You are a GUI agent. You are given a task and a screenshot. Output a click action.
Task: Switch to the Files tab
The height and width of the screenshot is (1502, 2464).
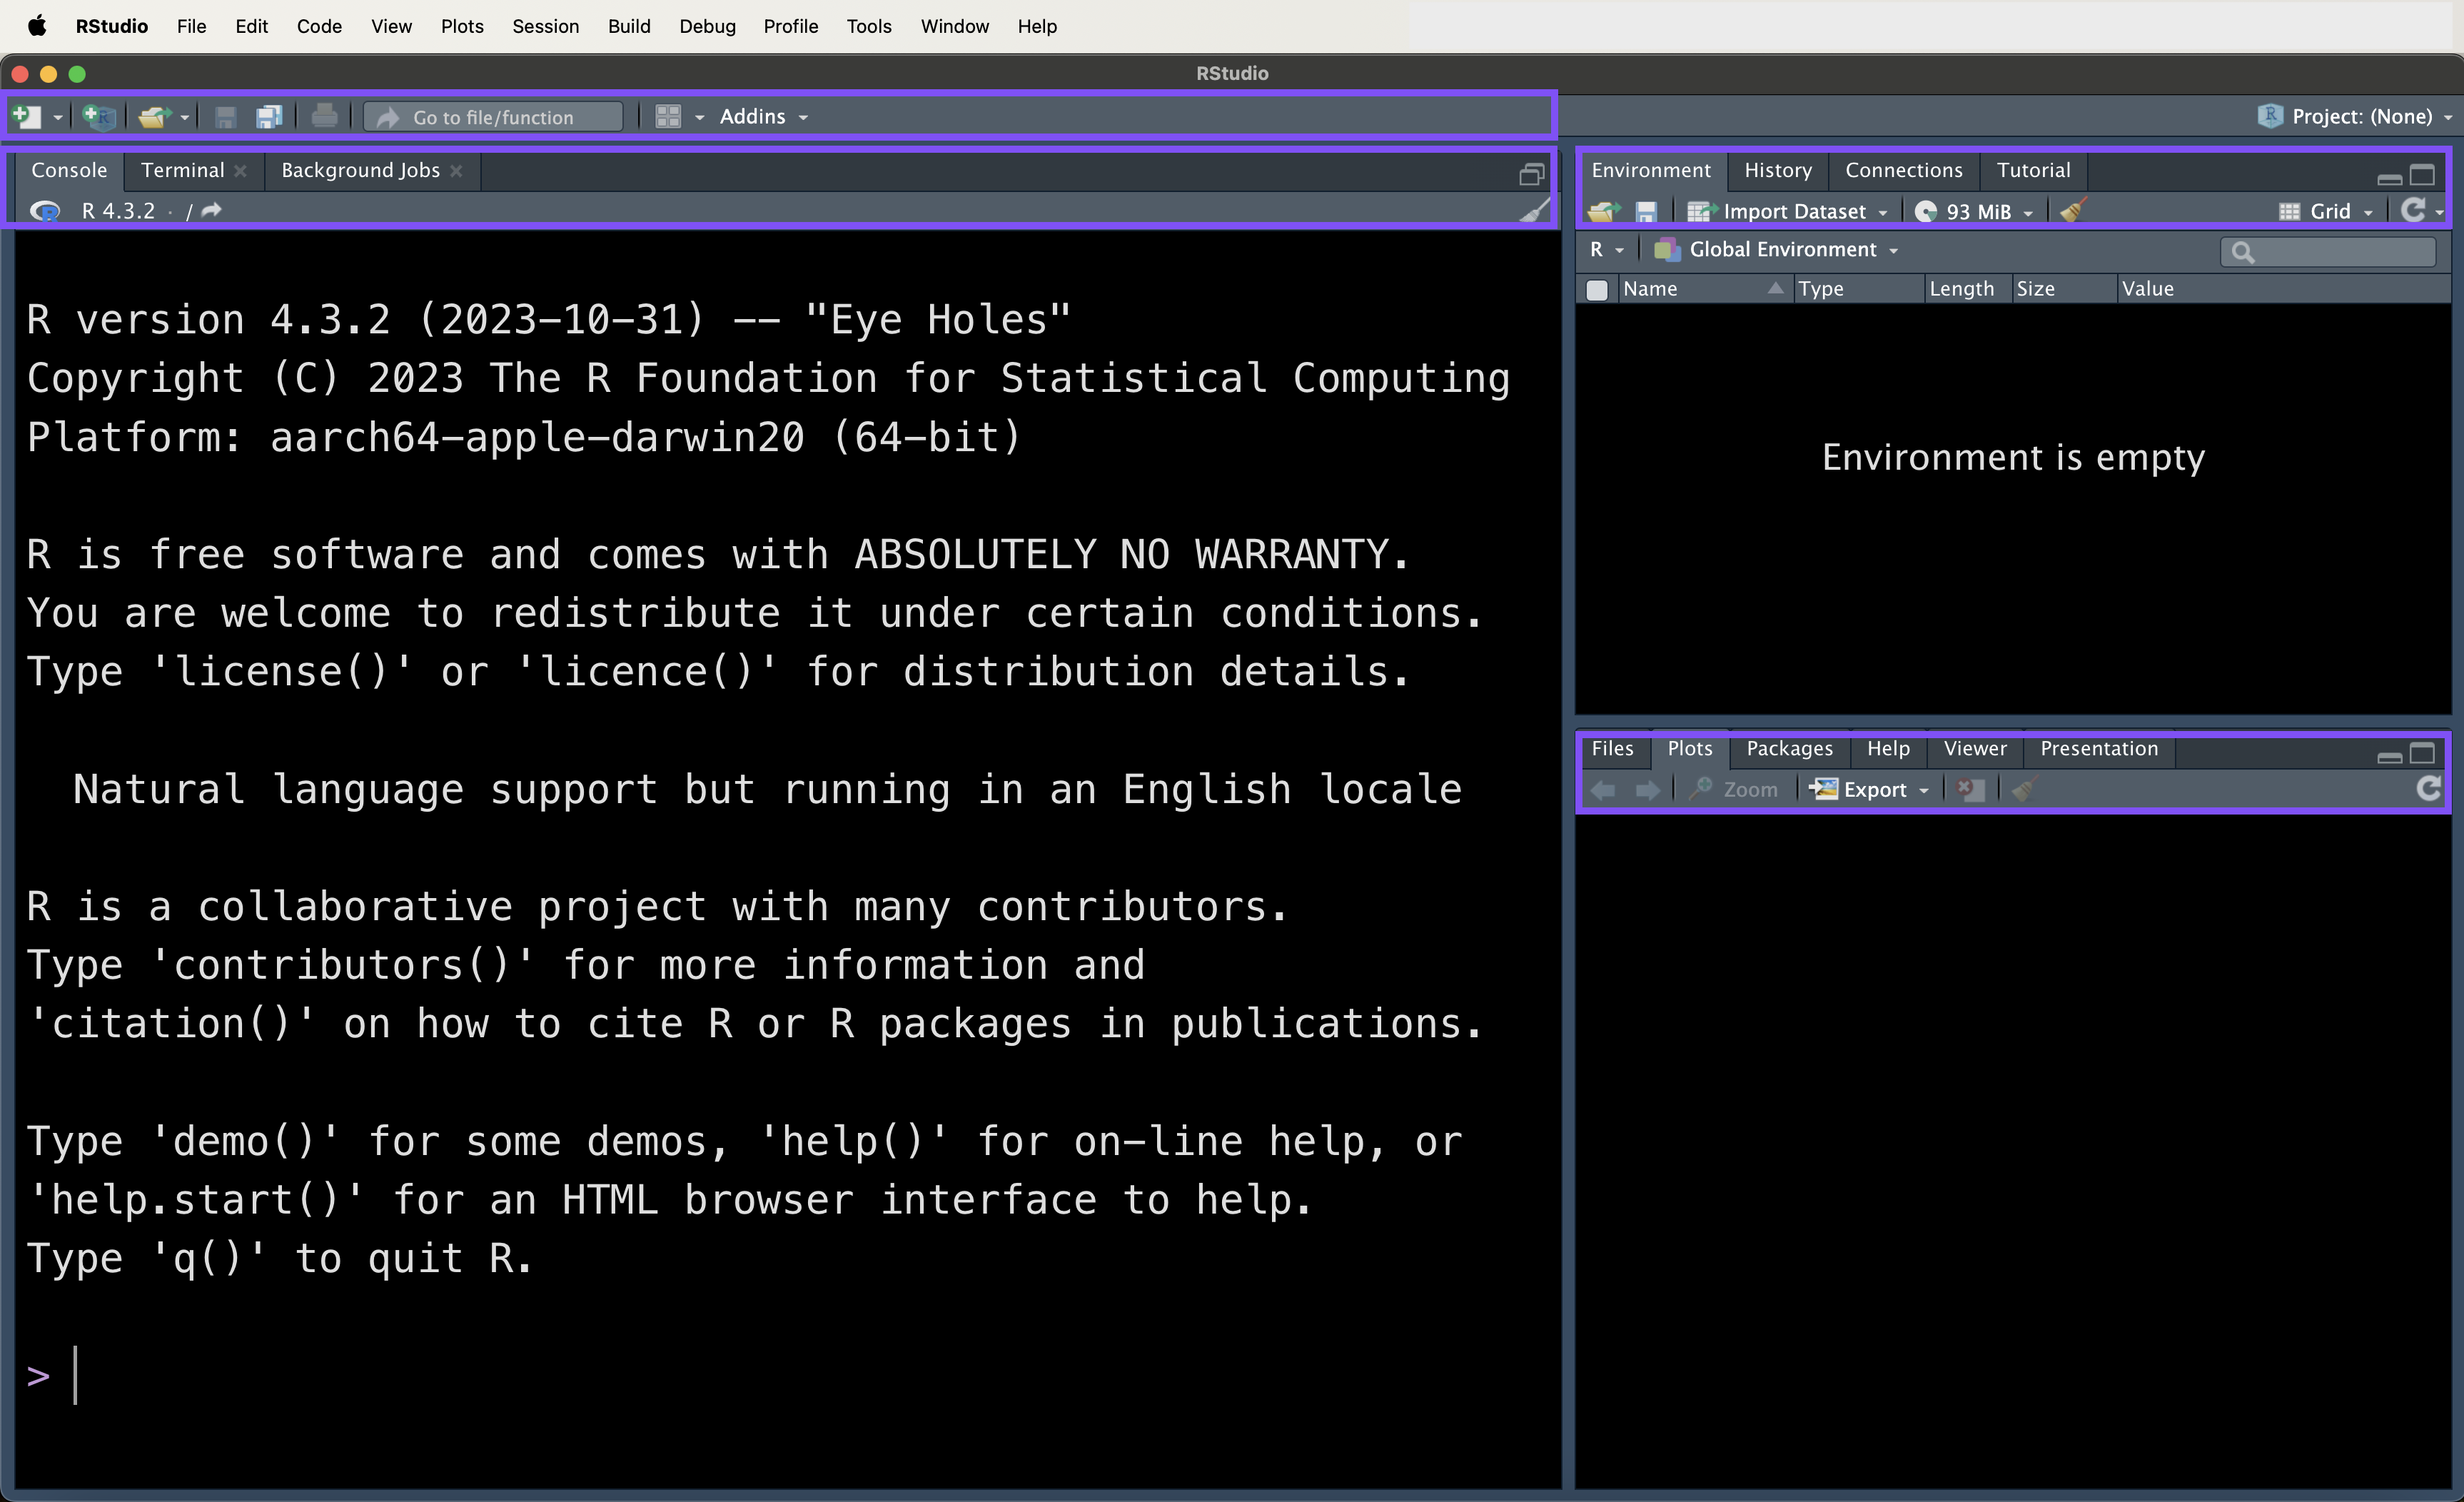1612,749
